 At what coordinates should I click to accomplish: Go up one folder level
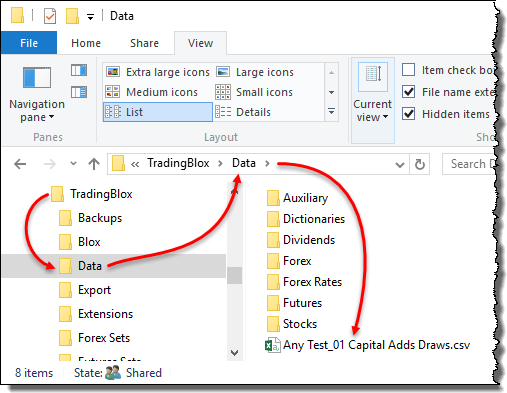pyautogui.click(x=94, y=164)
